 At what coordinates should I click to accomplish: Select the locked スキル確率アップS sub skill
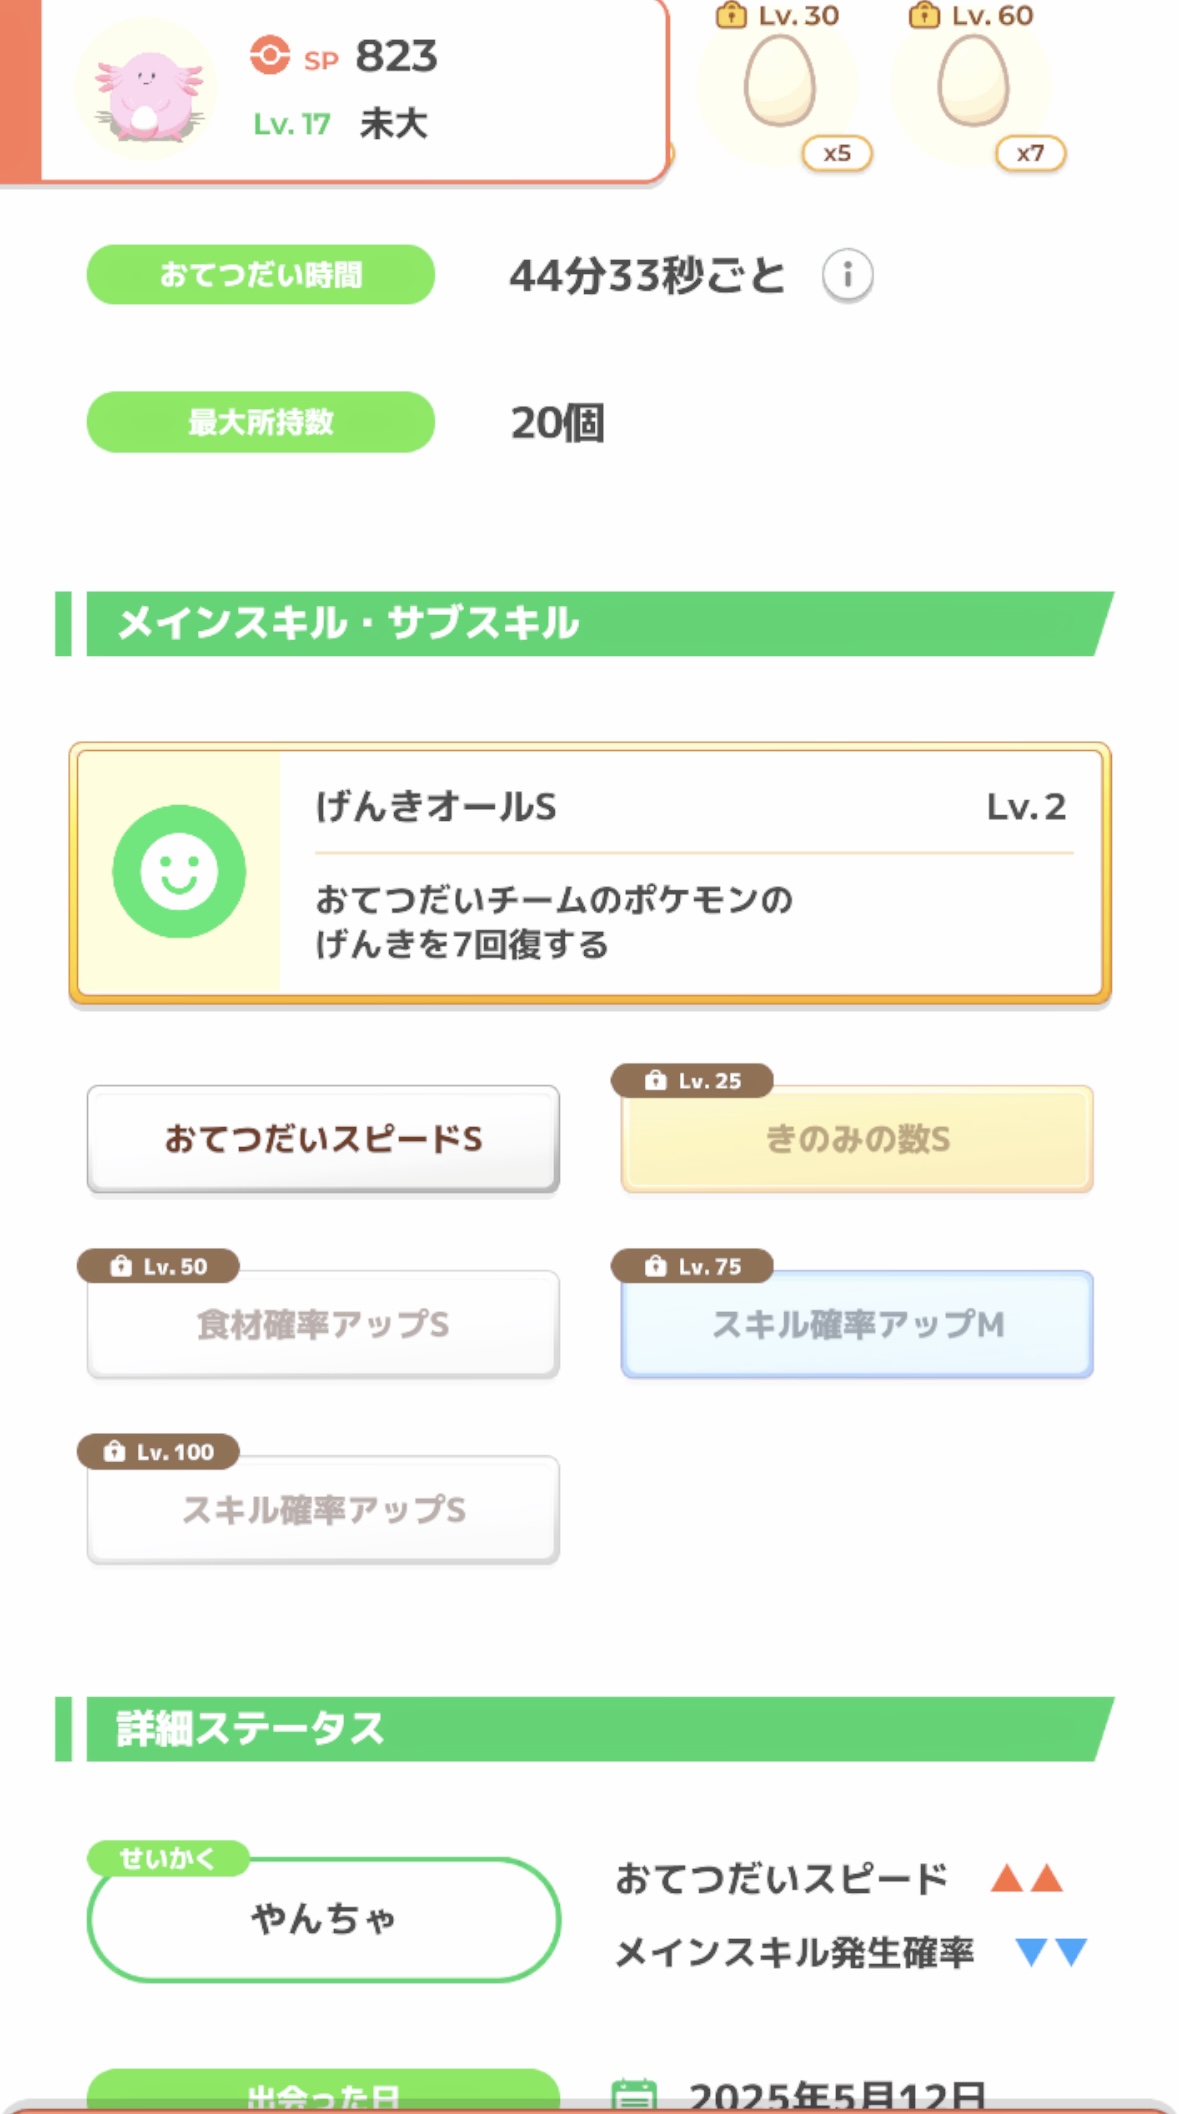(323, 1509)
